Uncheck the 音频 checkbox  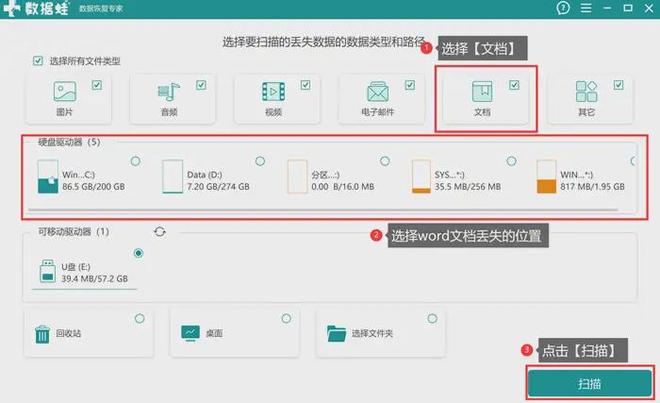pyautogui.click(x=201, y=85)
